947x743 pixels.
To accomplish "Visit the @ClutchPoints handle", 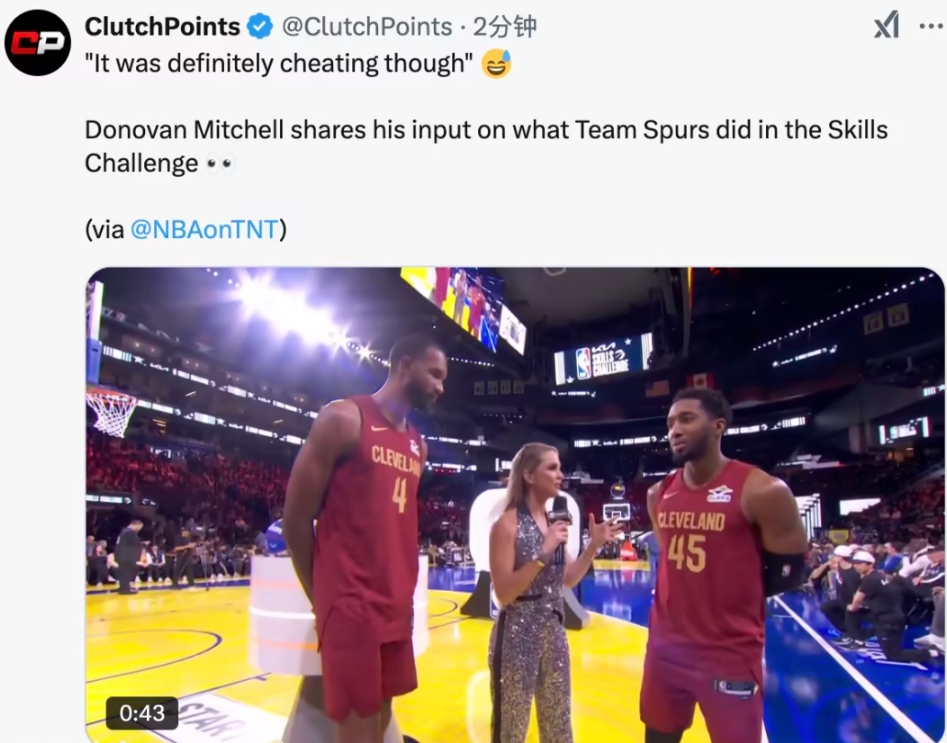I will click(367, 27).
